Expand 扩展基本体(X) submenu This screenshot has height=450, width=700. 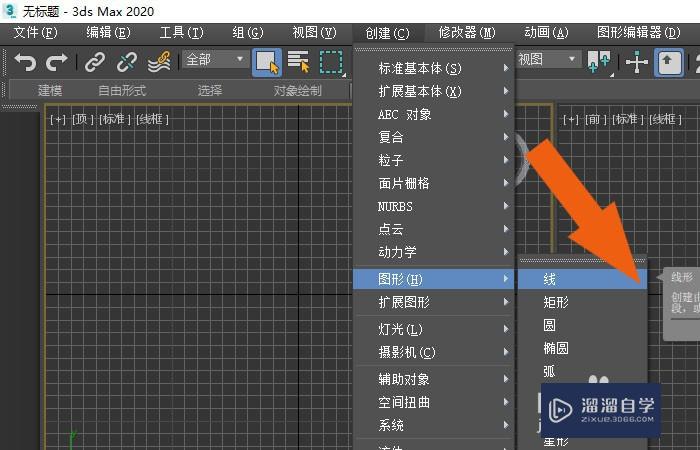pos(433,91)
